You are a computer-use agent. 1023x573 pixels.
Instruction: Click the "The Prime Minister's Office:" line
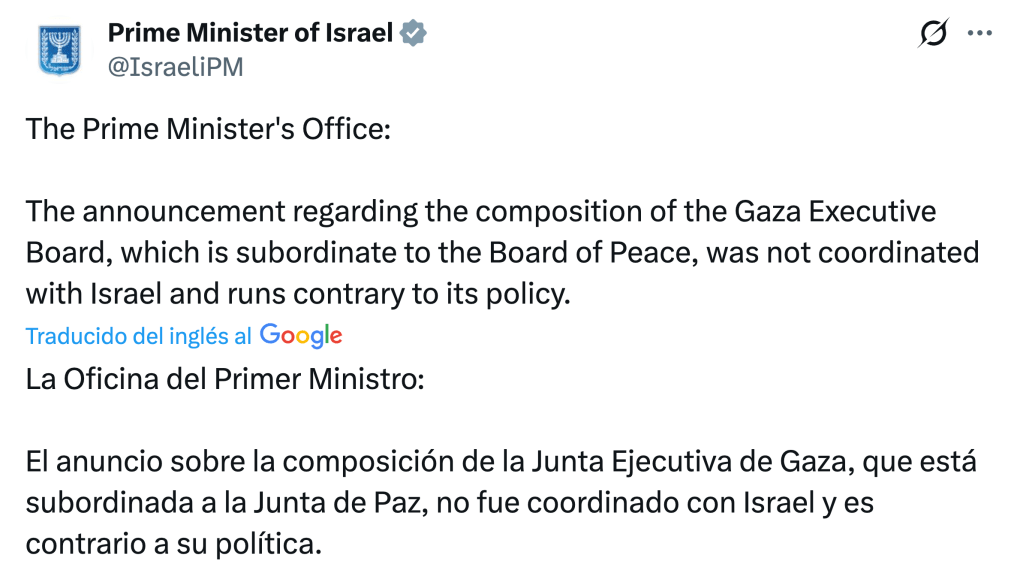208,129
